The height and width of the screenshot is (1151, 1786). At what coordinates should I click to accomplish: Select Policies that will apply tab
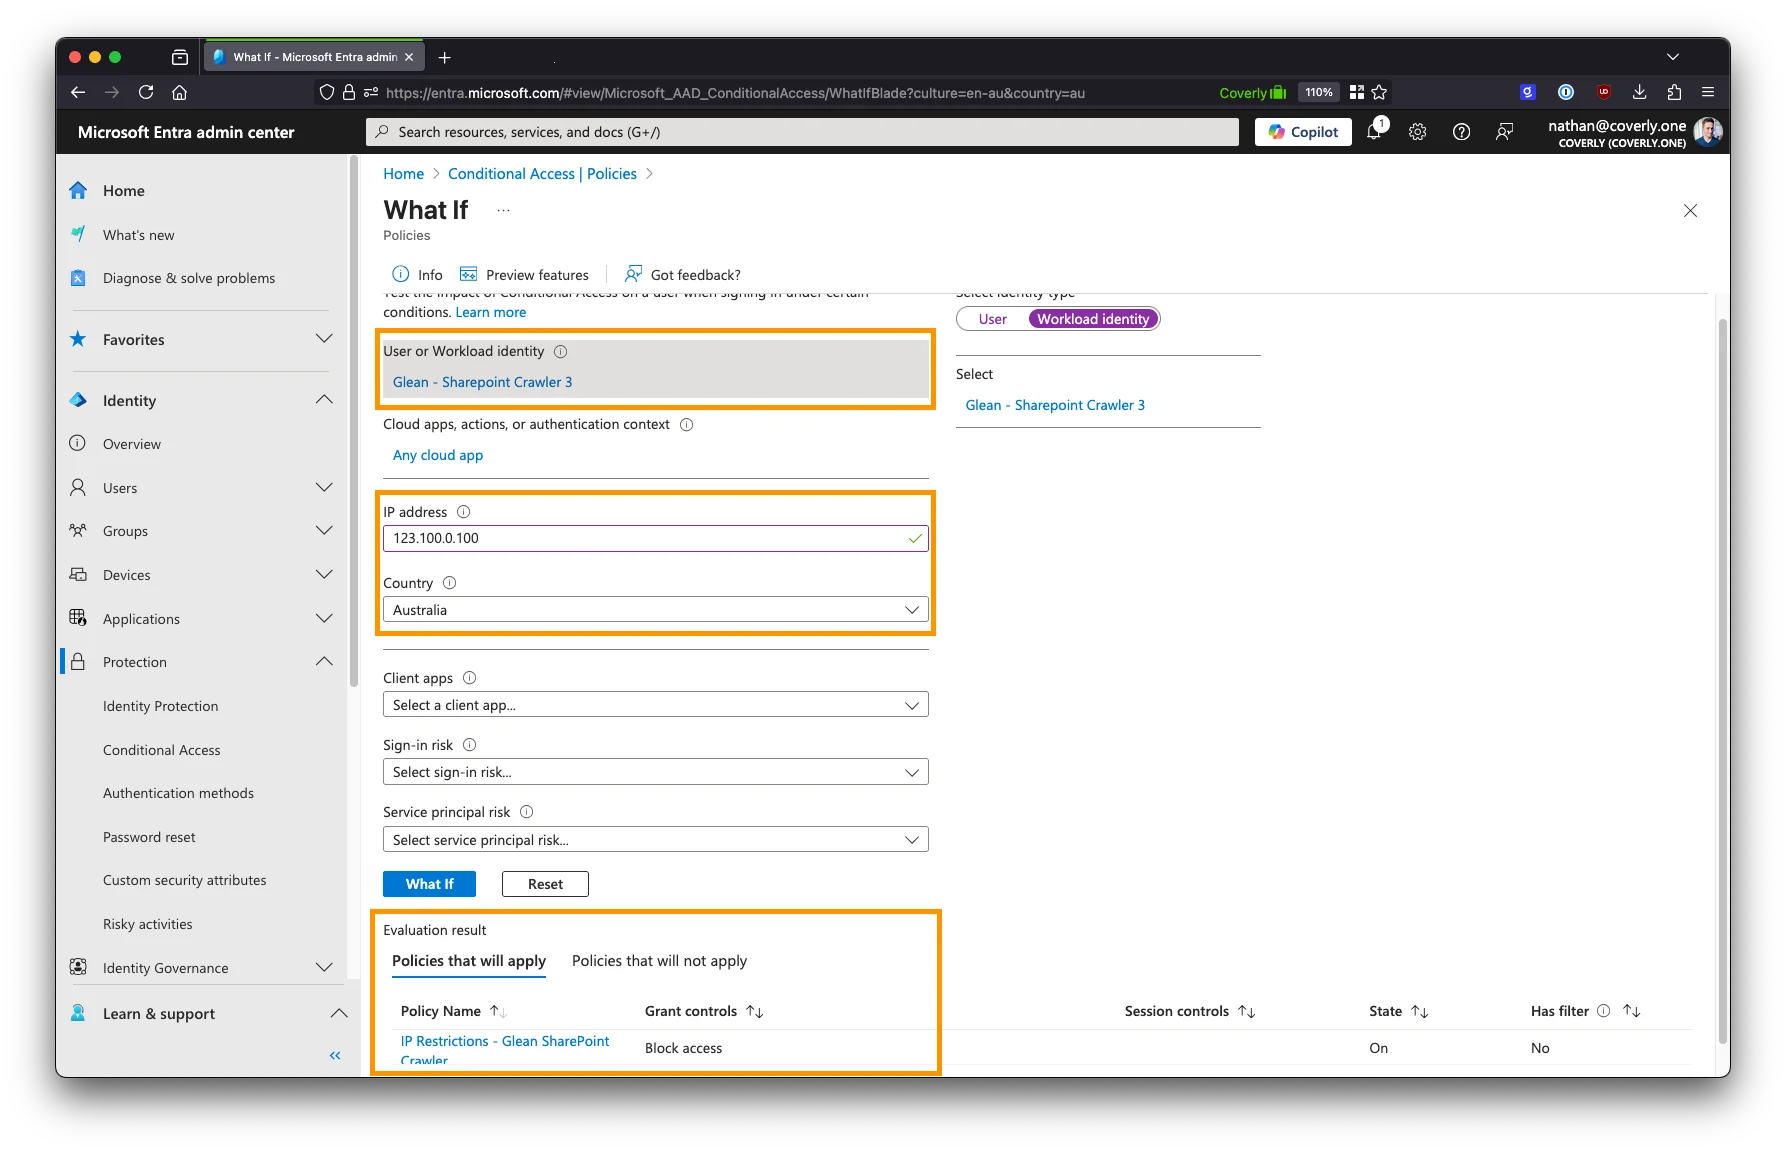tap(468, 960)
